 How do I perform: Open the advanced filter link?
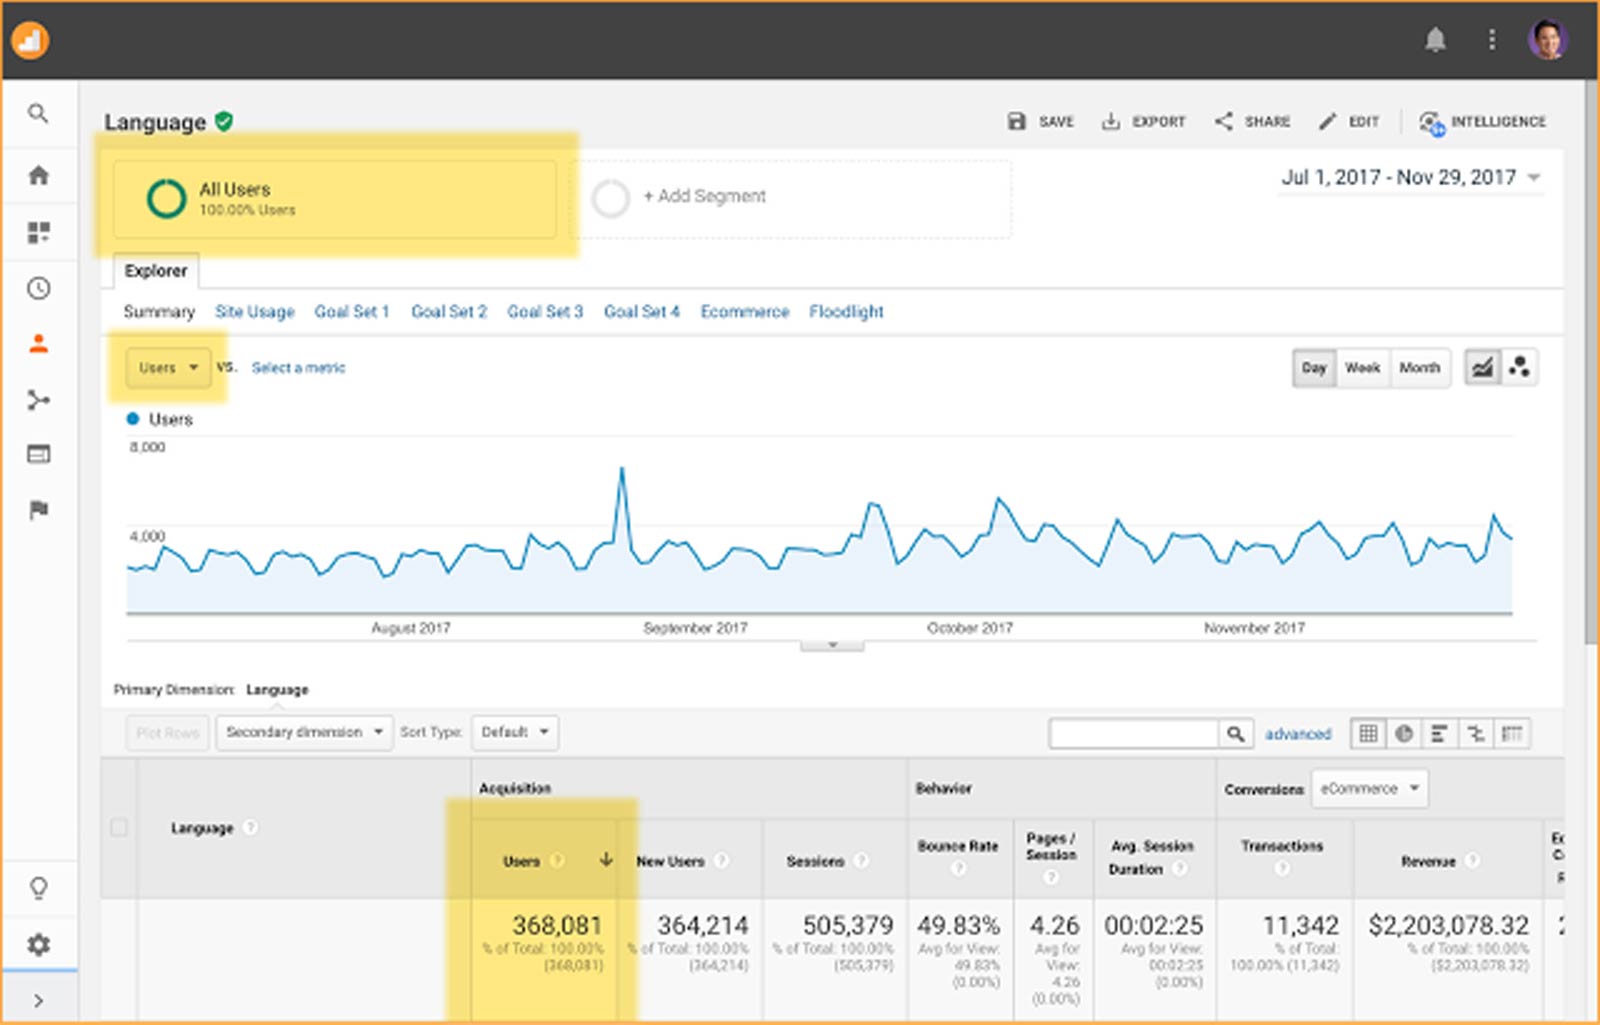[x=1297, y=734]
